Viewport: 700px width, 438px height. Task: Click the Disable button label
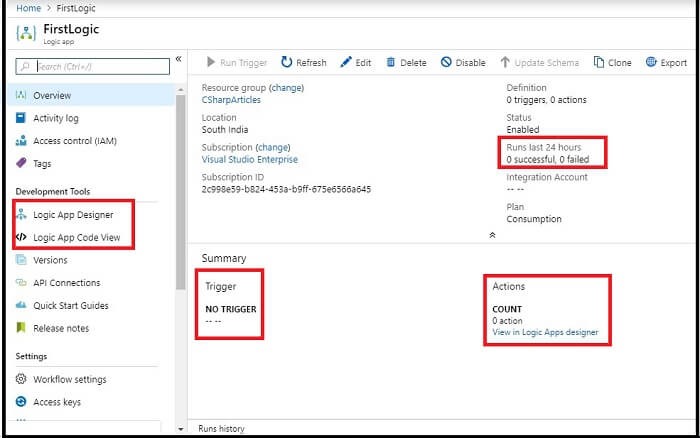pyautogui.click(x=470, y=63)
